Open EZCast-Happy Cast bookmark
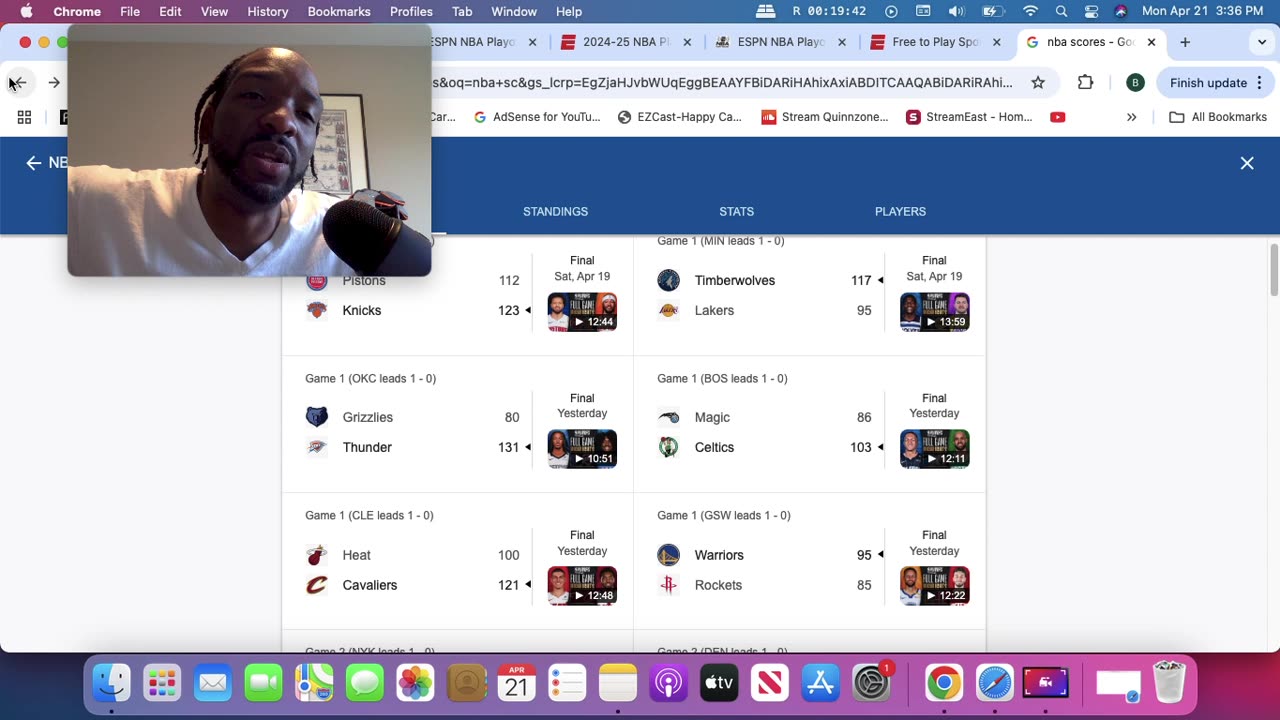Screen dimensions: 1280x720 [680, 117]
